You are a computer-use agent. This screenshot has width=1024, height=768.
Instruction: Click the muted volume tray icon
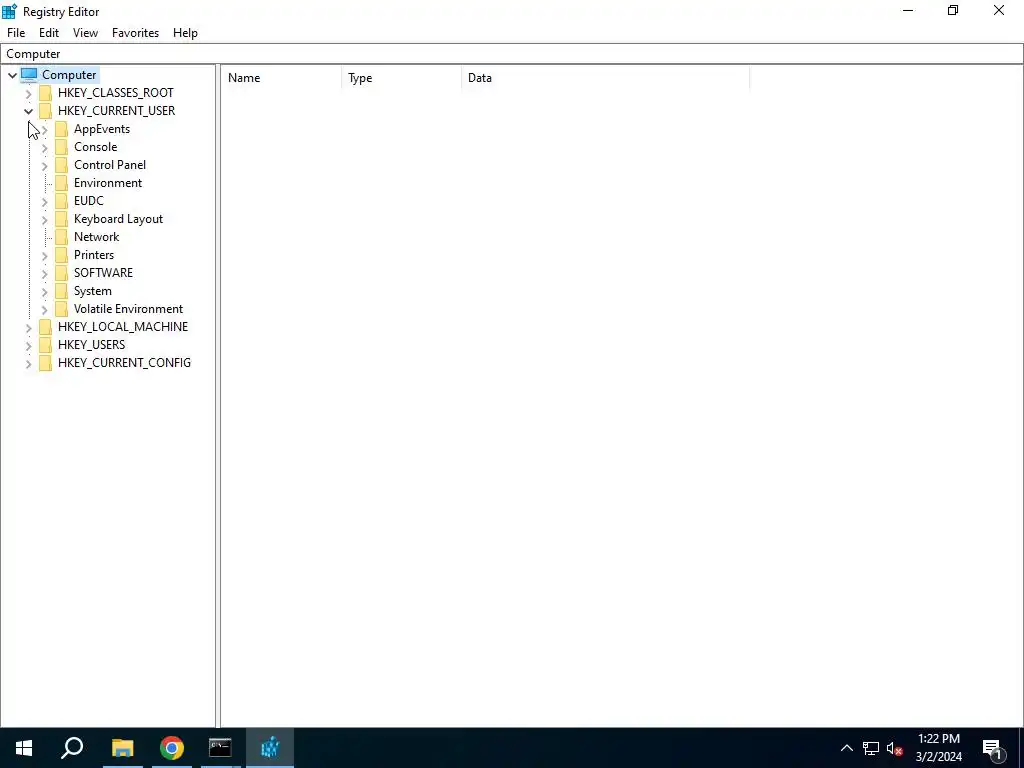[x=895, y=748]
